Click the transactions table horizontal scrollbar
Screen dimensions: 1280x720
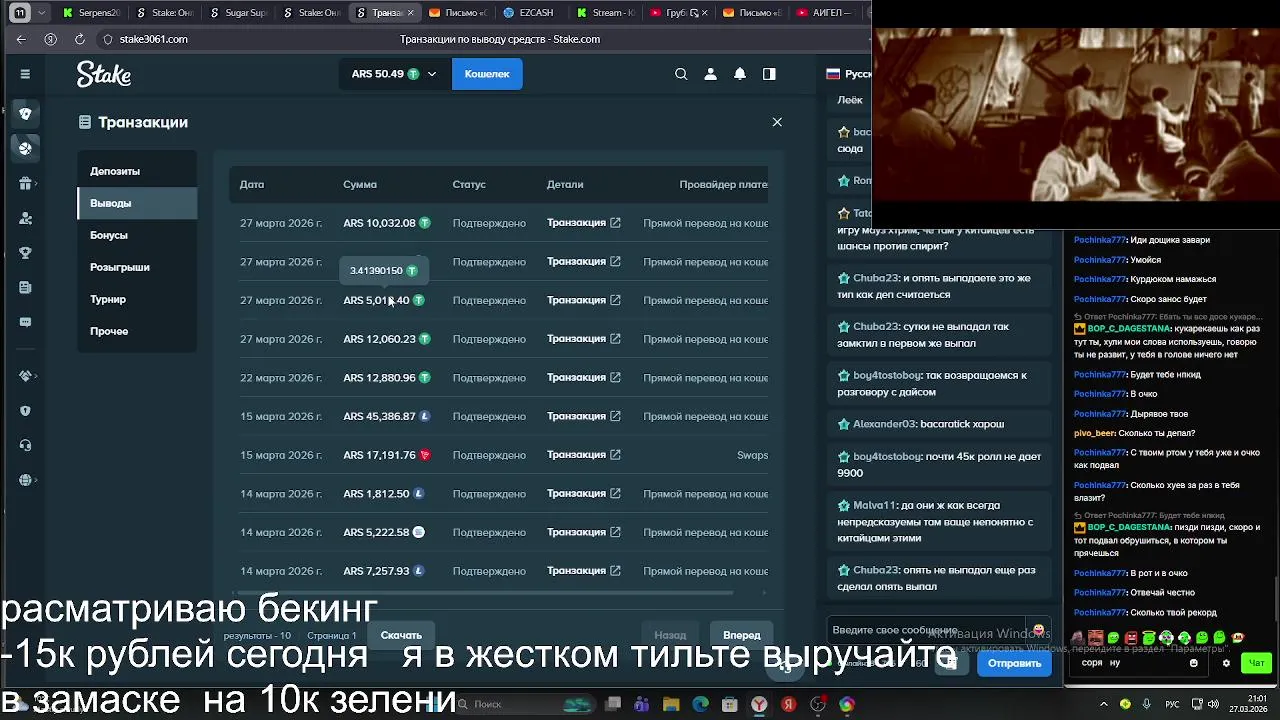pos(485,594)
